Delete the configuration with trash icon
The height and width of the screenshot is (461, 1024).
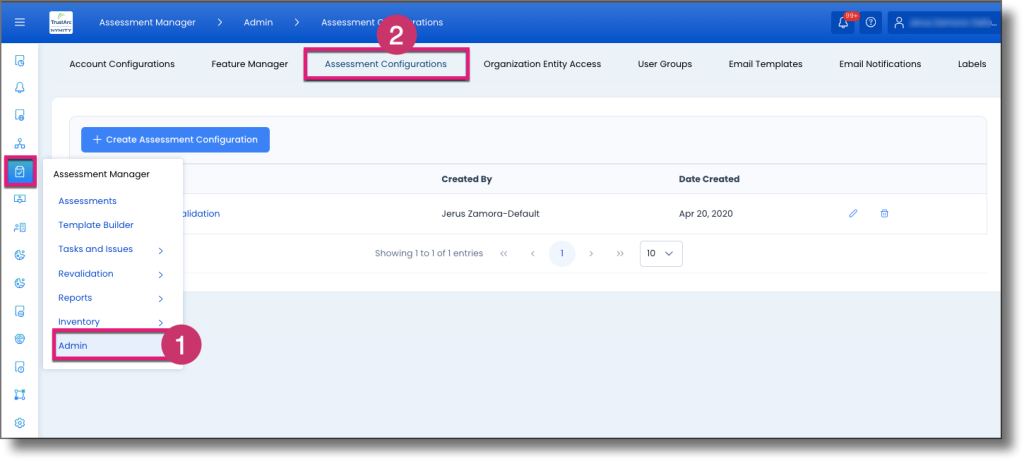click(884, 214)
